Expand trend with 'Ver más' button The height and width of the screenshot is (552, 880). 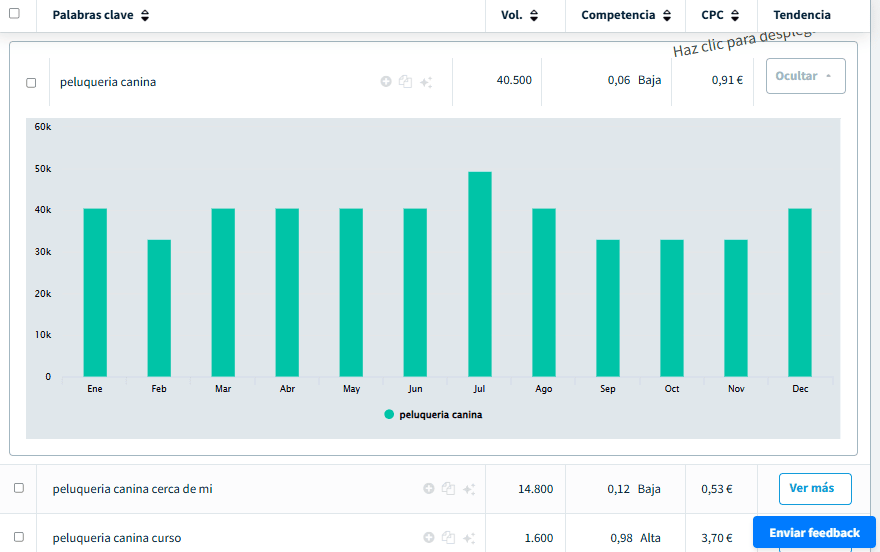(814, 489)
